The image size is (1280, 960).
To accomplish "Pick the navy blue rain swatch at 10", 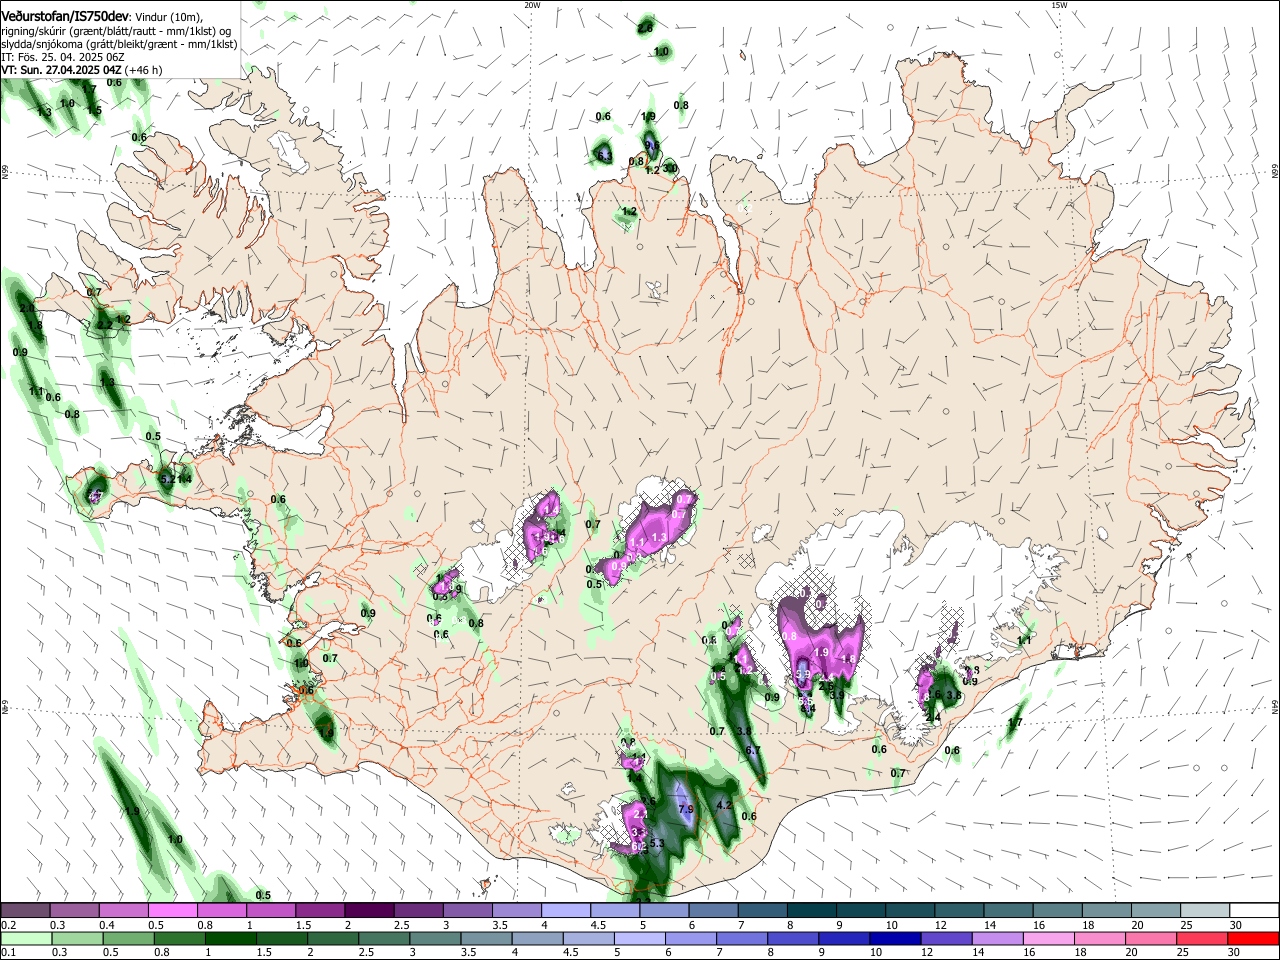I will (x=894, y=938).
